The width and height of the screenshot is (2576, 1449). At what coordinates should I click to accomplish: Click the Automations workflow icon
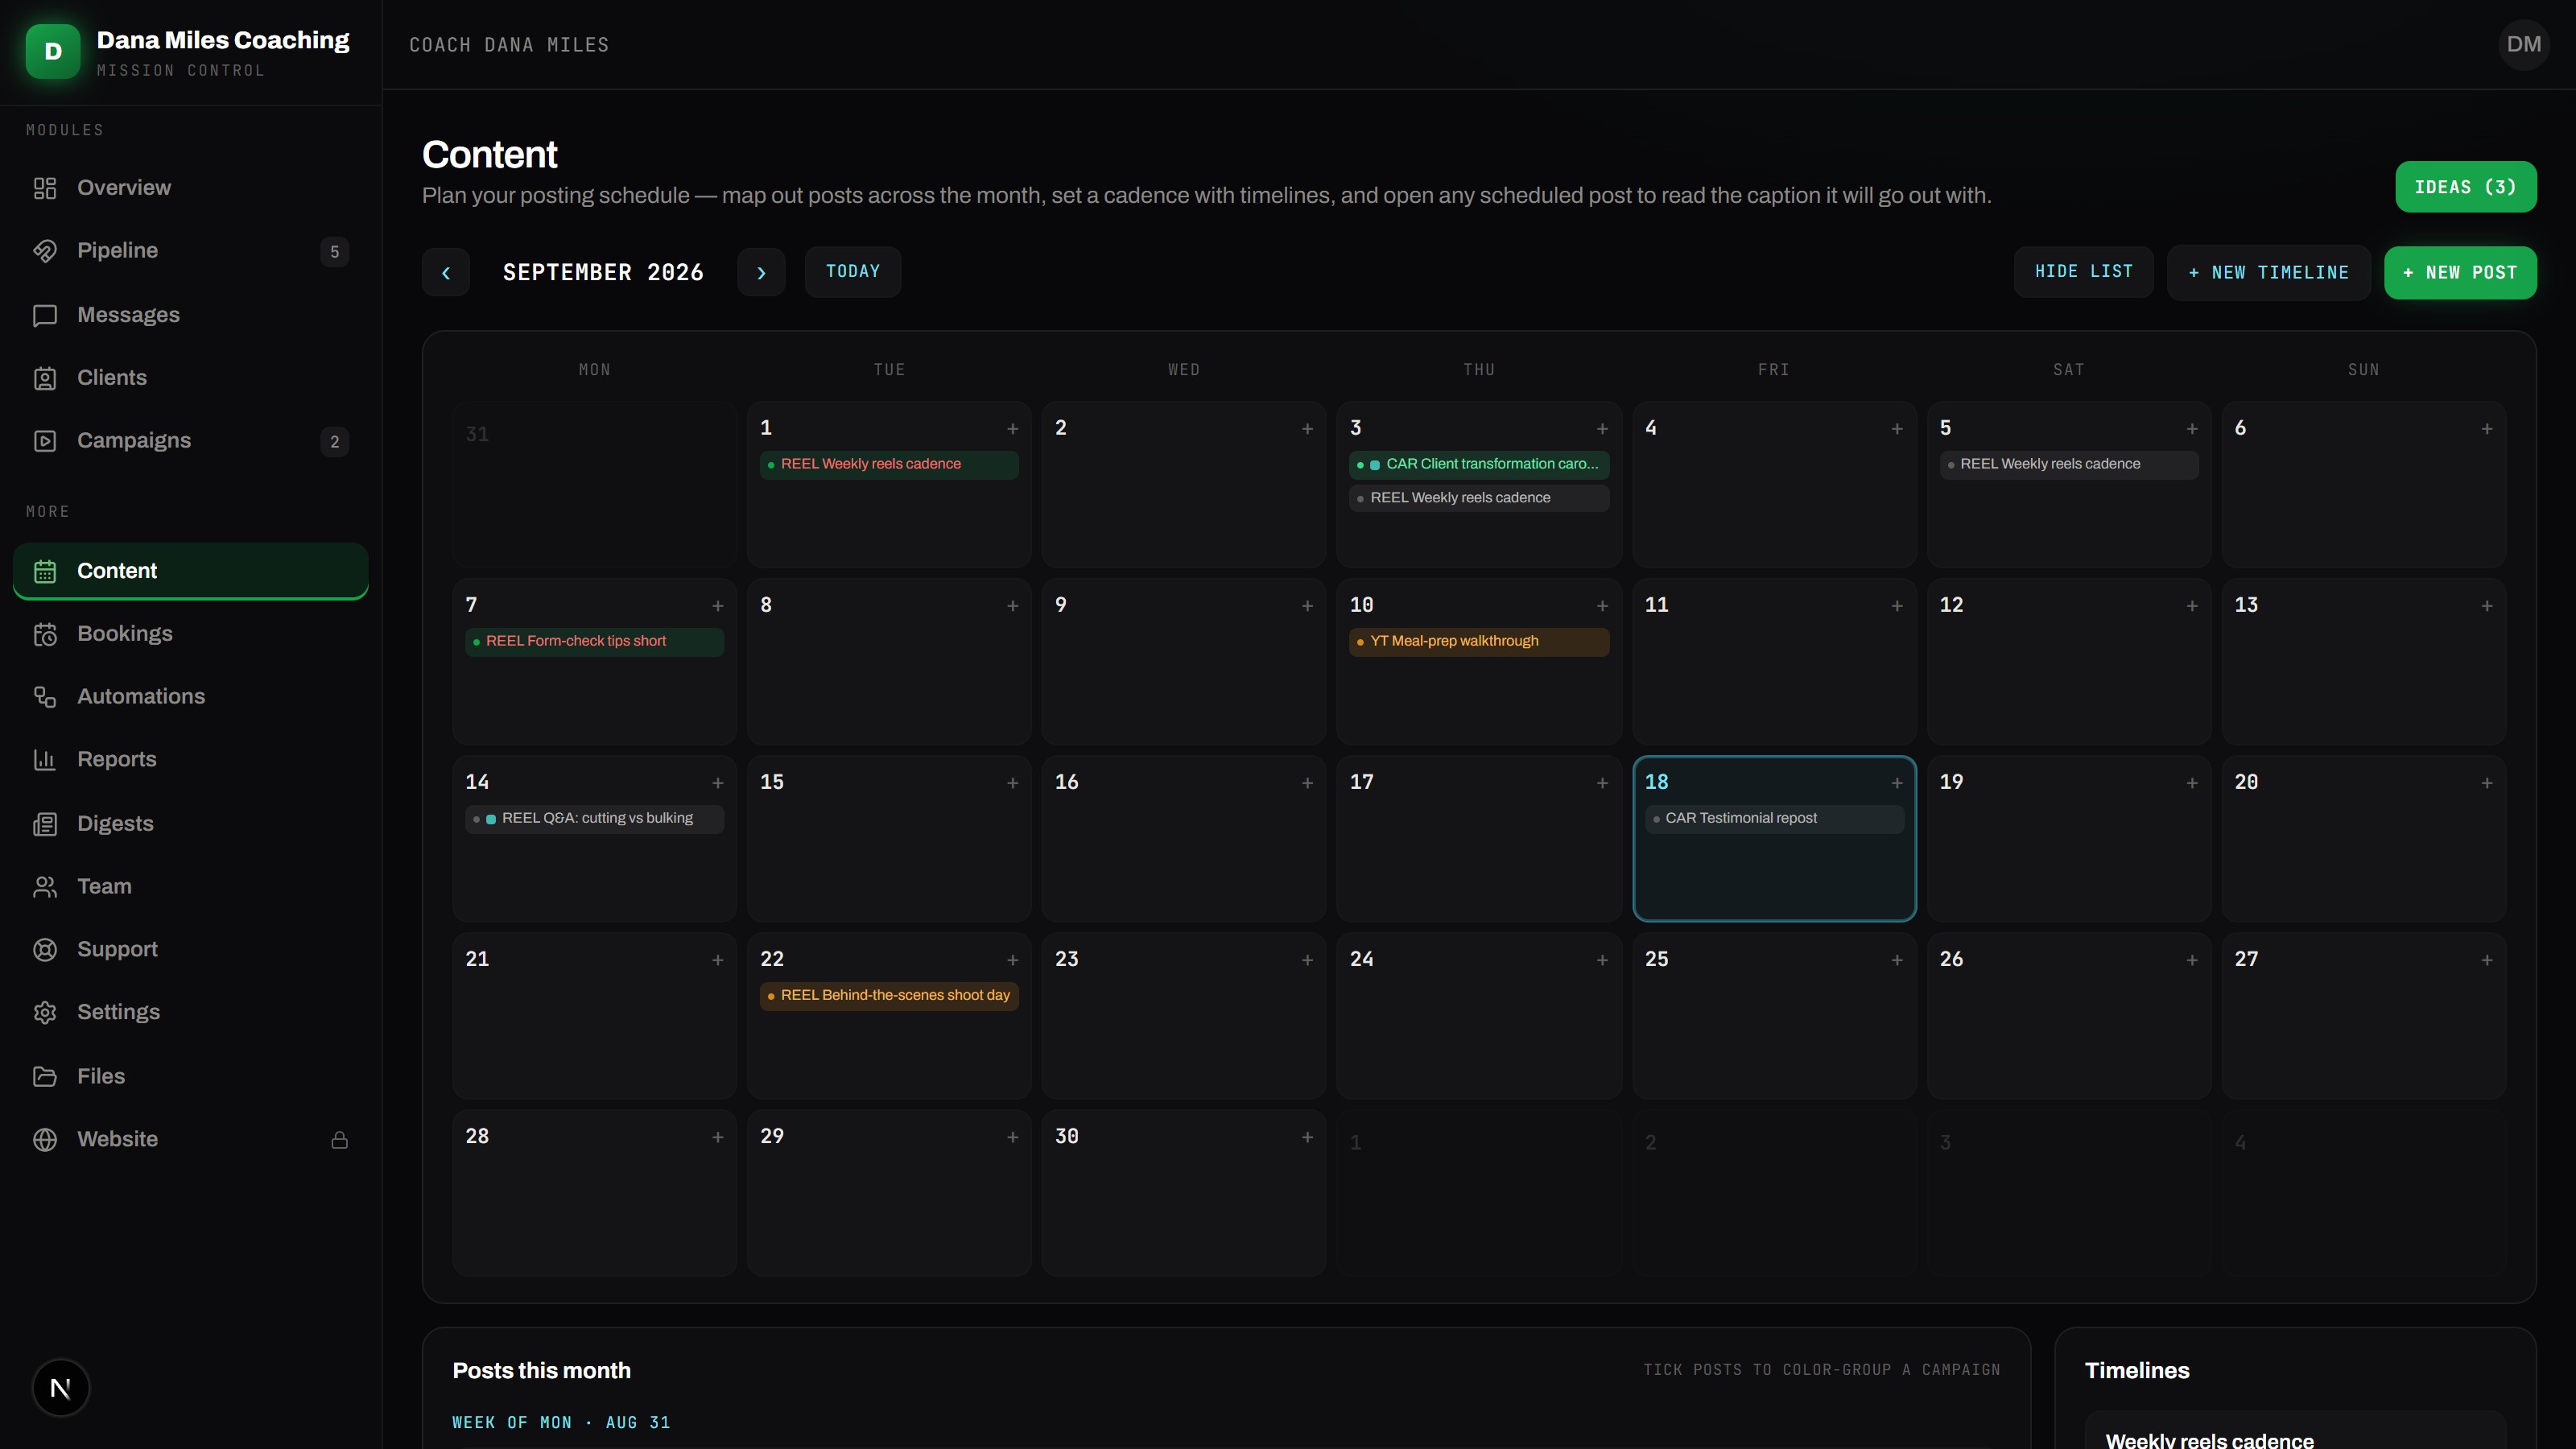point(45,697)
